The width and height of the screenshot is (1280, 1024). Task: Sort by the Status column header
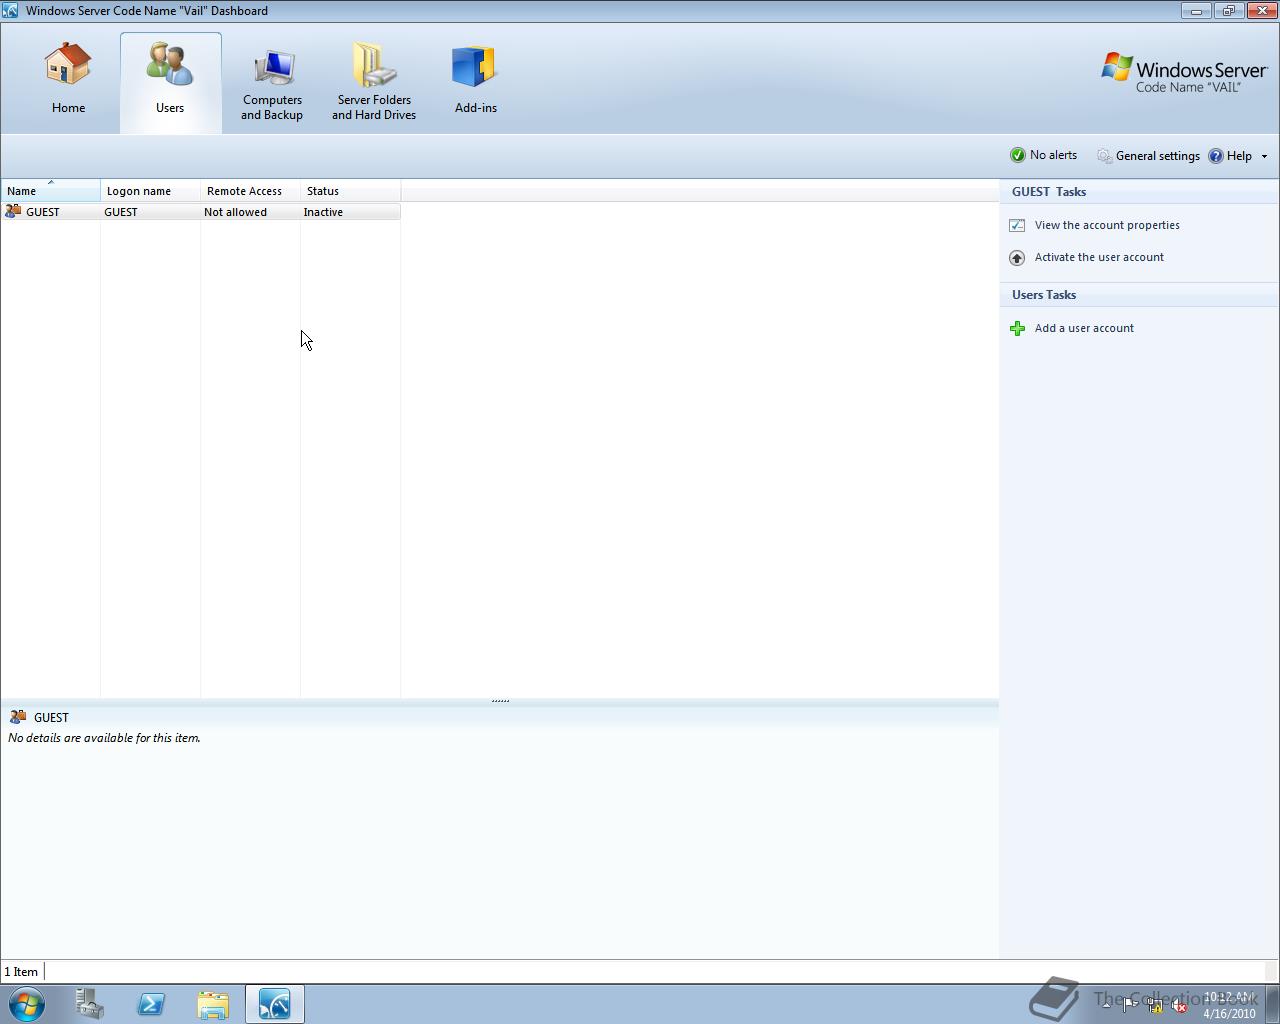(350, 191)
